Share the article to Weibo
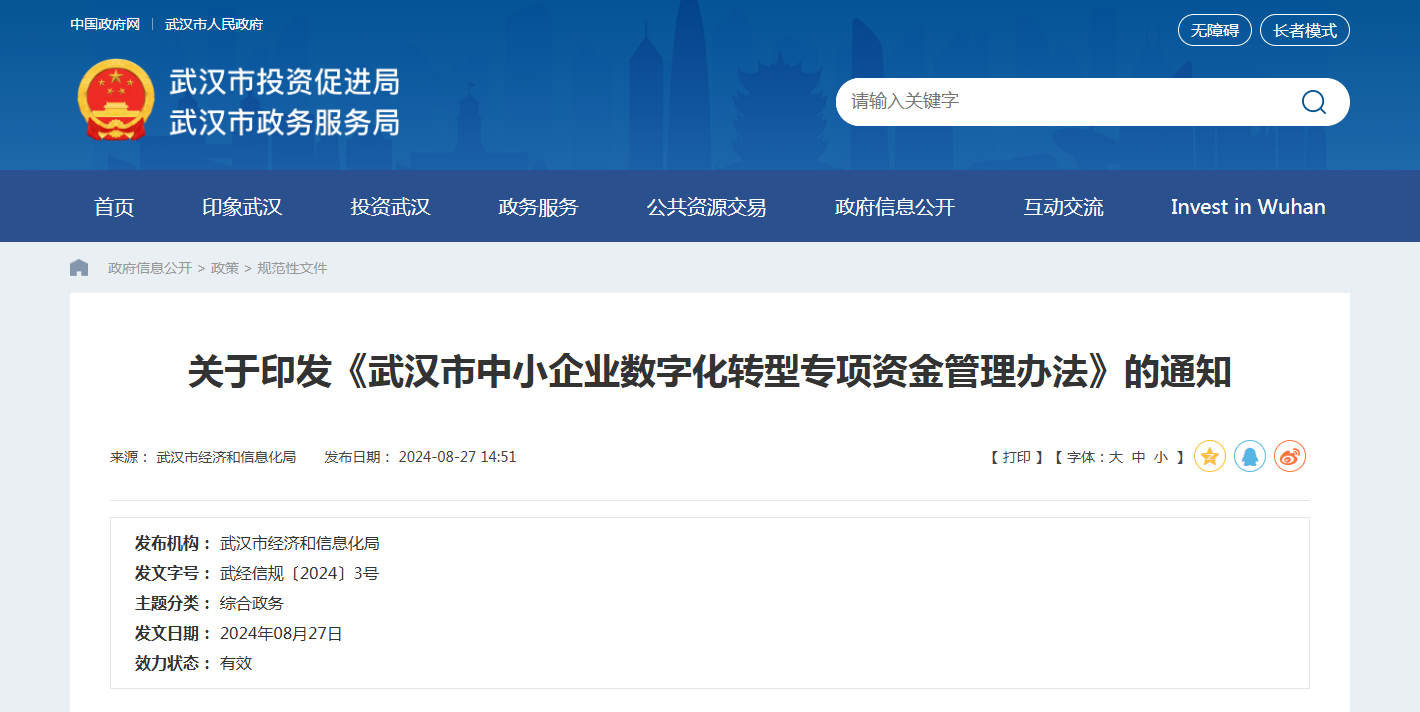The image size is (1420, 712). pyautogui.click(x=1290, y=457)
